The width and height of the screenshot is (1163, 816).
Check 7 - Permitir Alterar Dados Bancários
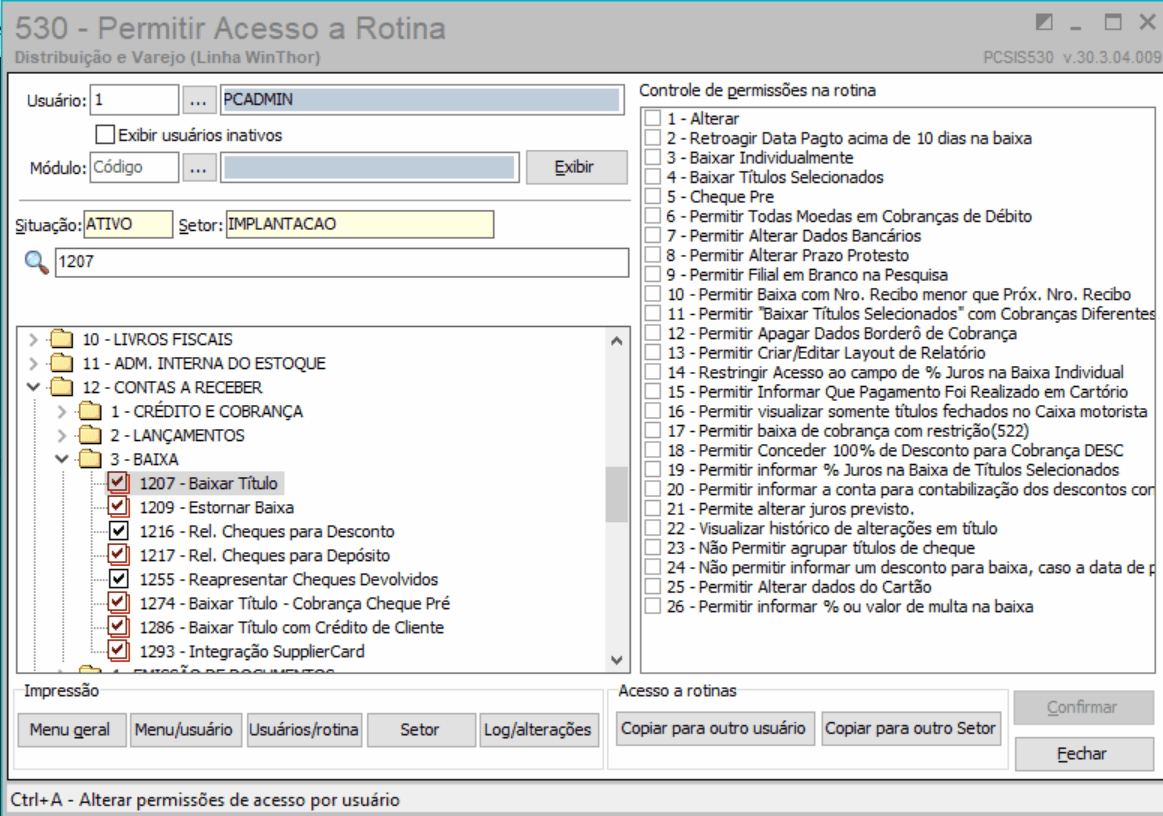[x=653, y=235]
